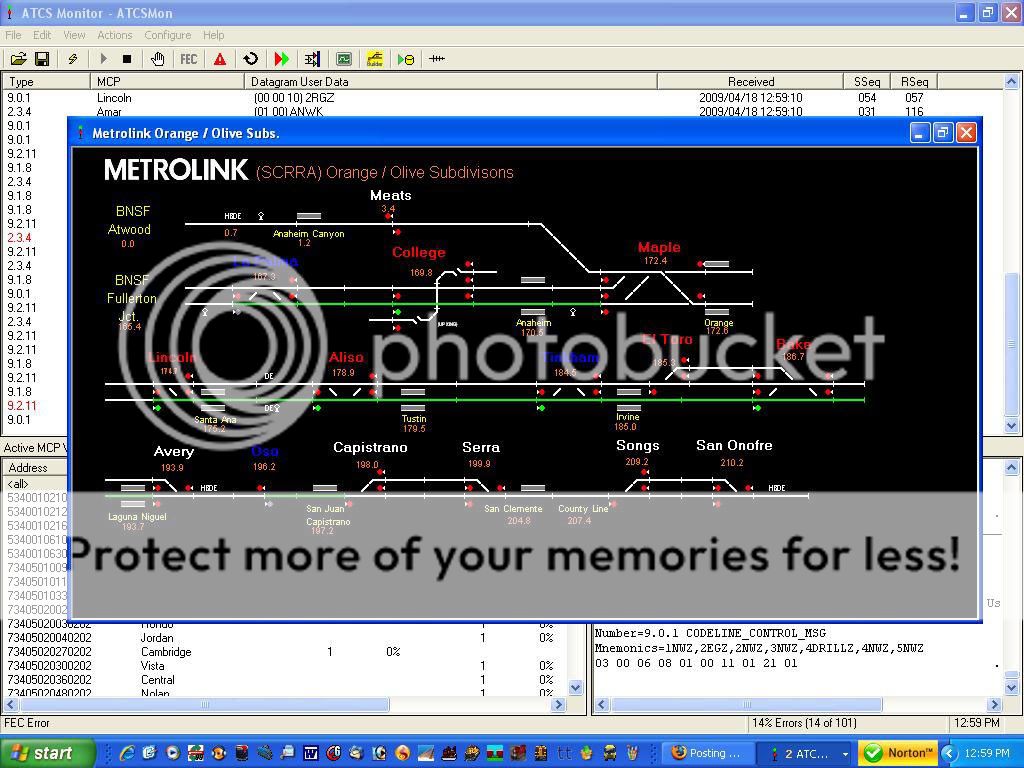Open the Configure menu
Screen dimensions: 1024x768
(167, 35)
